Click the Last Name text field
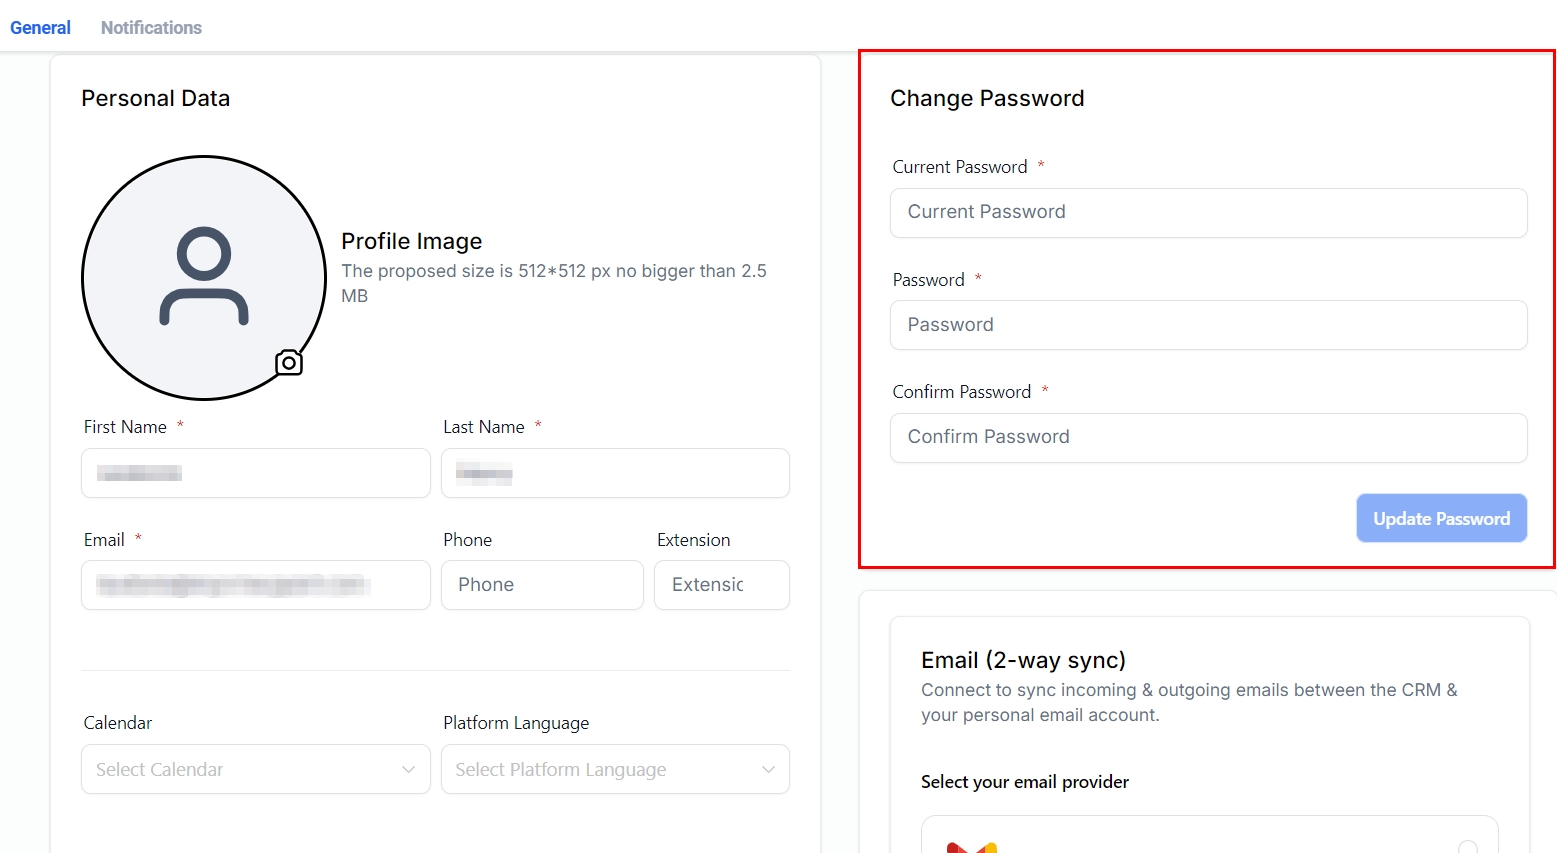1557x853 pixels. (615, 473)
